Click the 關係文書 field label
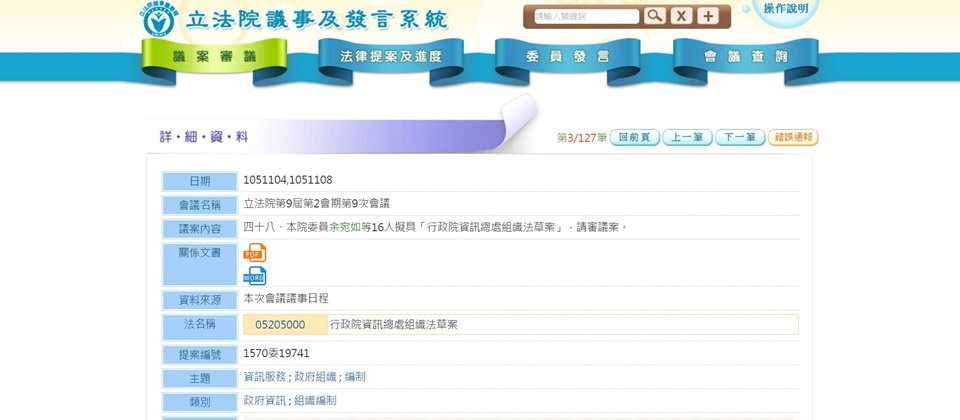This screenshot has width=960, height=420. 200,264
